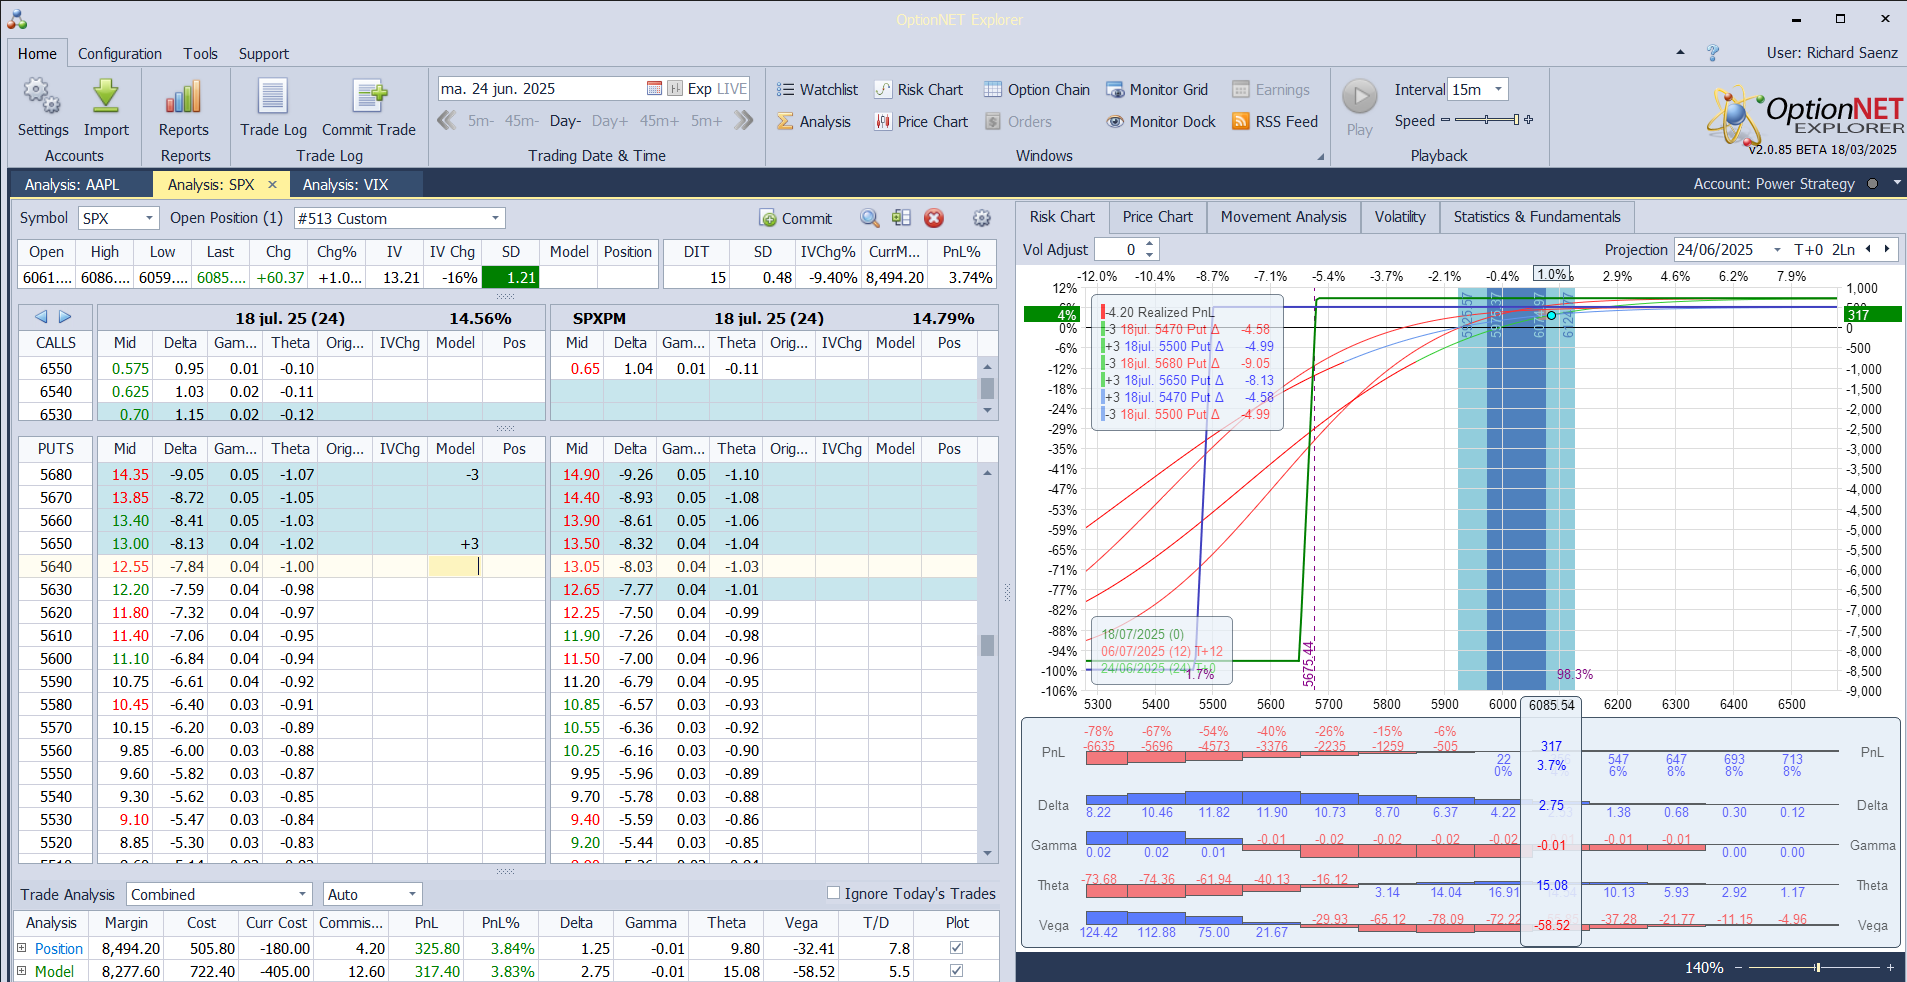The width and height of the screenshot is (1907, 982).
Task: Increase Vol Adjust with stepper up arrow
Action: (x=1150, y=243)
